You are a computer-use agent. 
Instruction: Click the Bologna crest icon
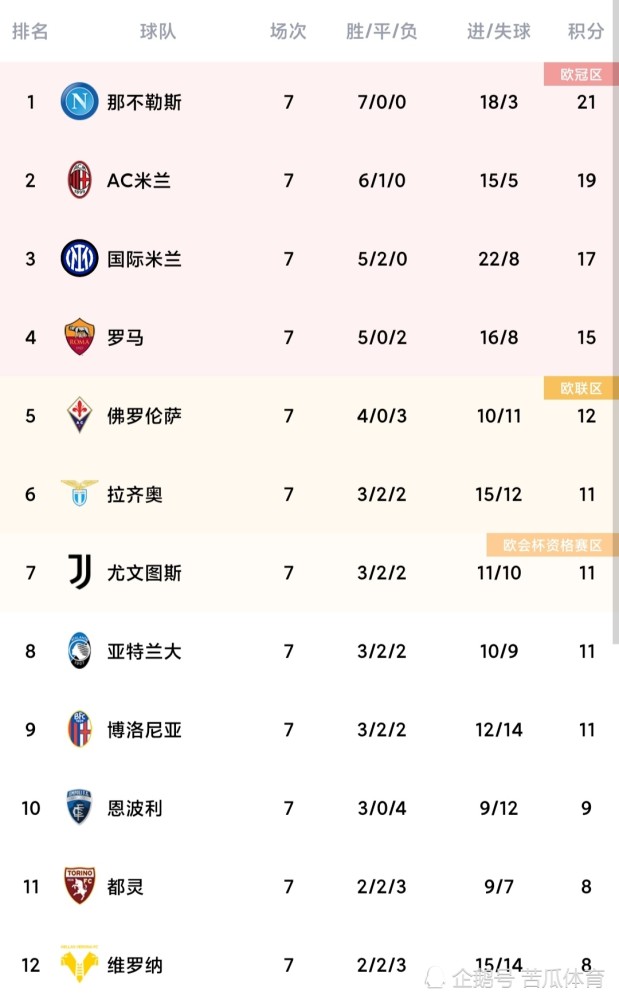pos(80,729)
